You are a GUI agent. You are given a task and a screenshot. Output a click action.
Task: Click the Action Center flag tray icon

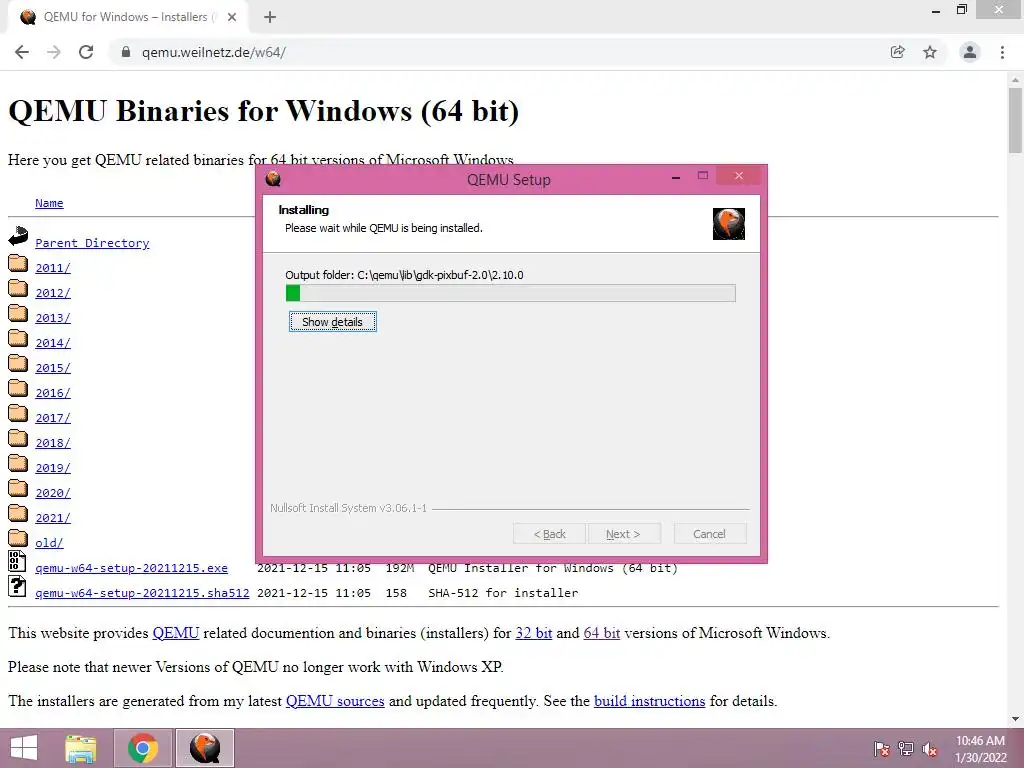click(x=881, y=749)
